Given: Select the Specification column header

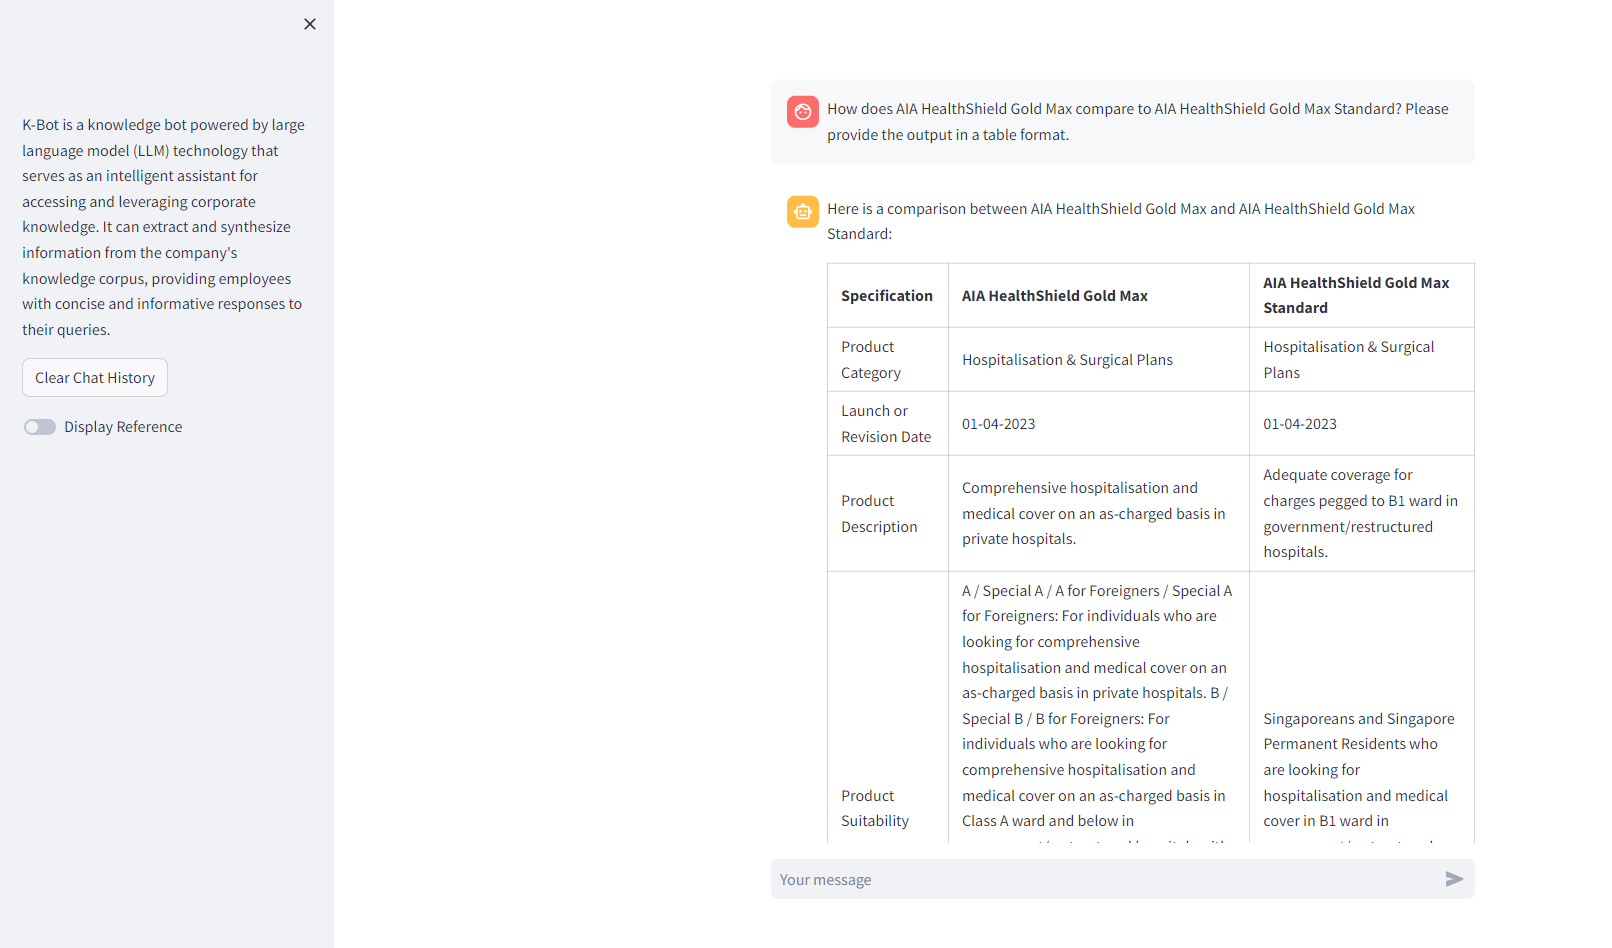Looking at the screenshot, I should [888, 296].
